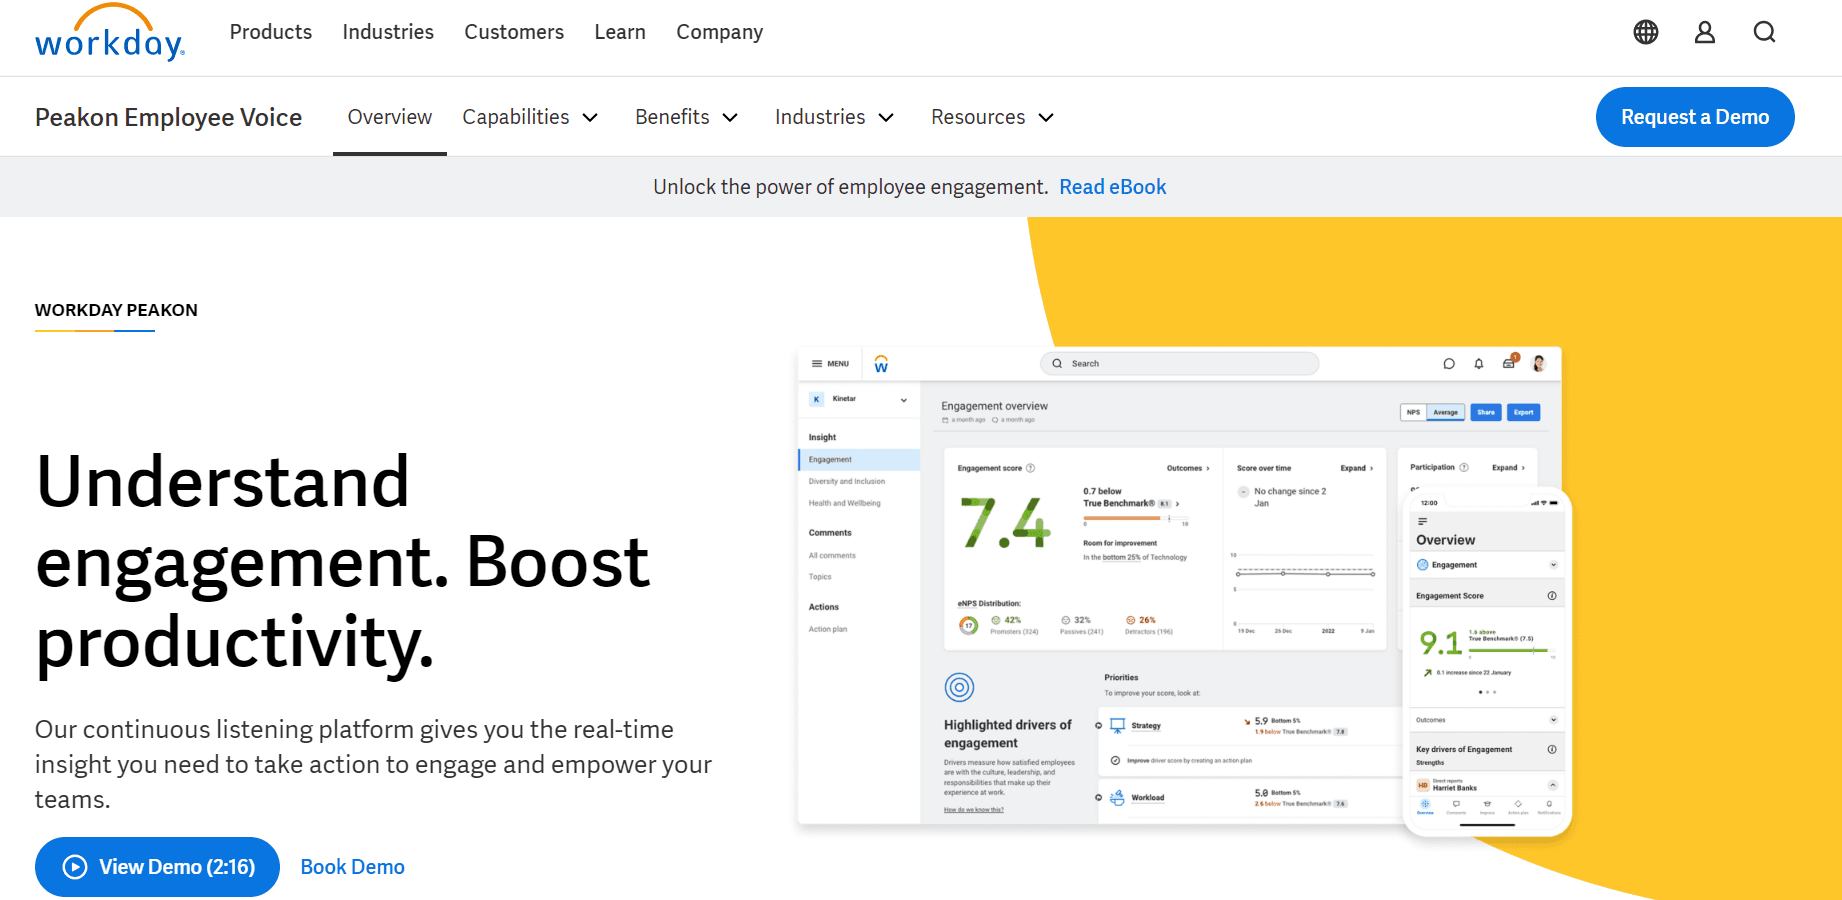The height and width of the screenshot is (900, 1842).
Task: Click the hero headline Understand engagement
Action: 343,562
